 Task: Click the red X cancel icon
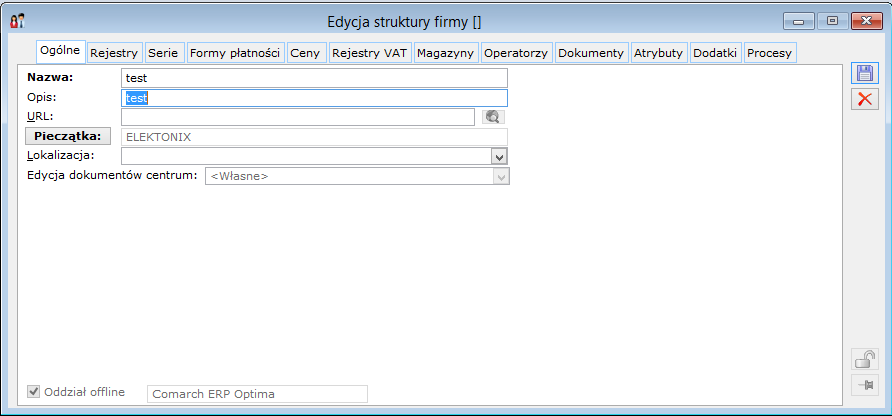(x=864, y=99)
